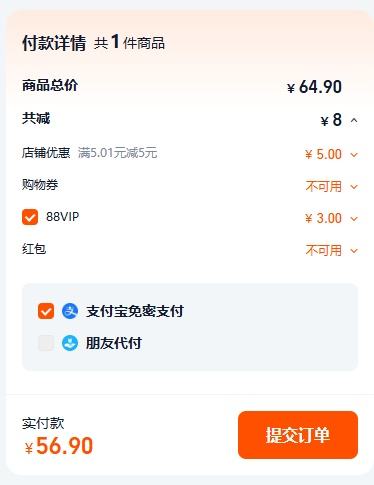Select the ¥5.00 store discount amount
This screenshot has height=485, width=374.
[323, 154]
